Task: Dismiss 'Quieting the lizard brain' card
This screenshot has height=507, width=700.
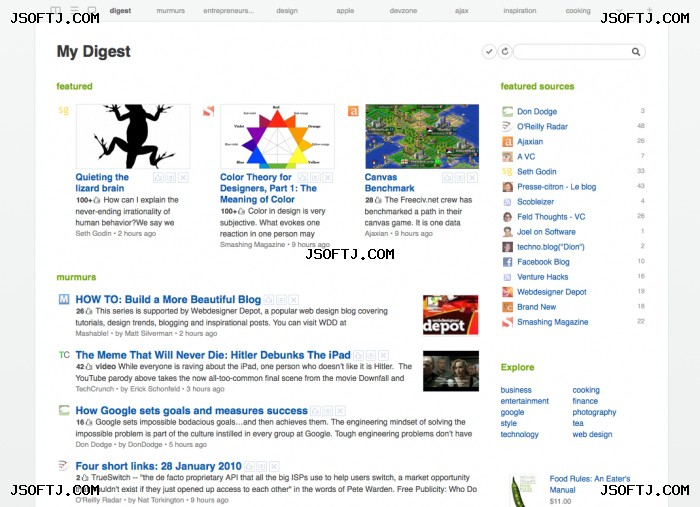Action: [183, 178]
